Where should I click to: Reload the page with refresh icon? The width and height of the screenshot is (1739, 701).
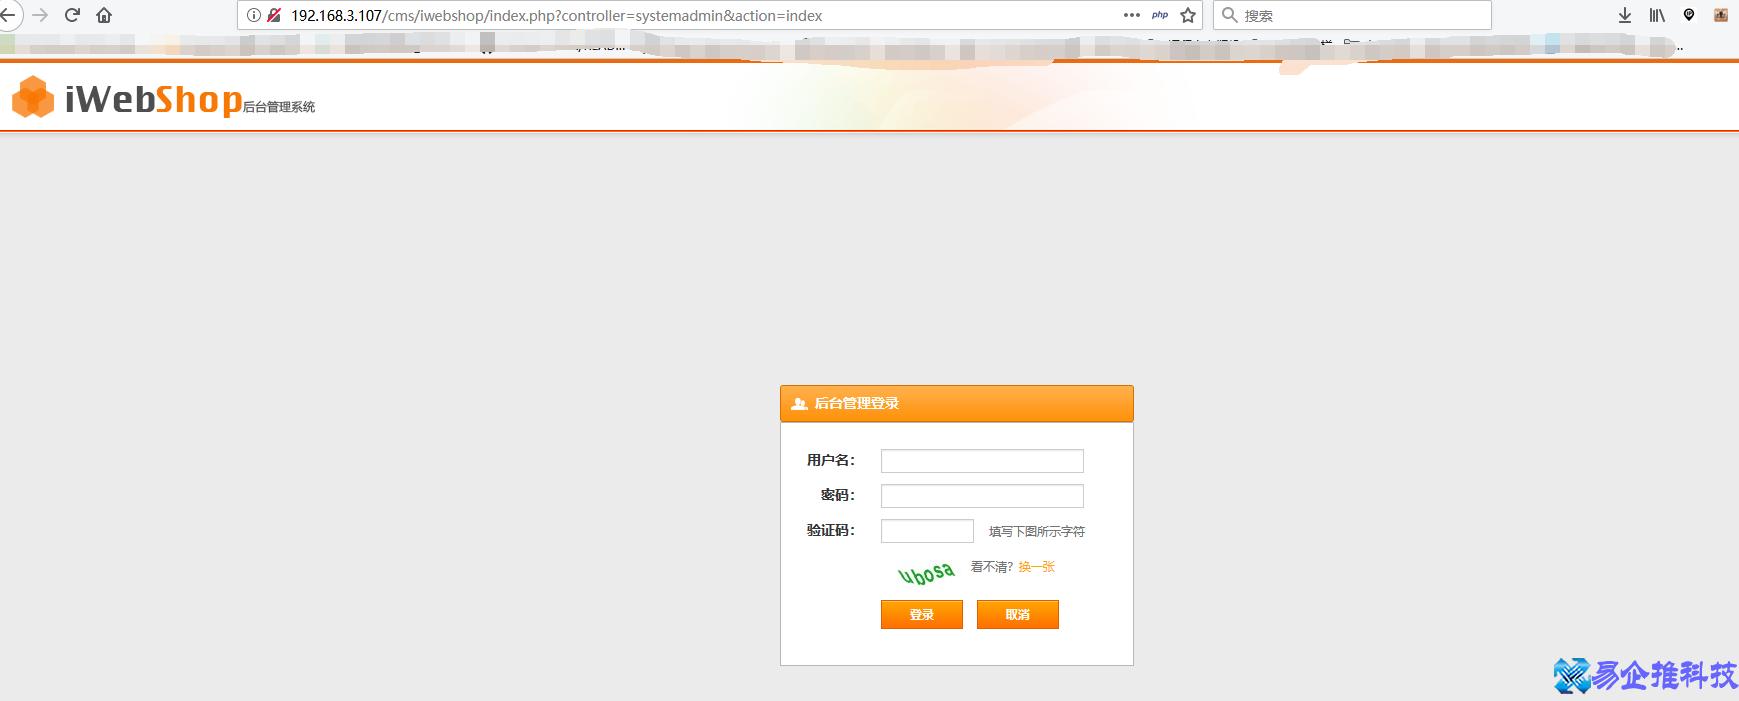72,15
